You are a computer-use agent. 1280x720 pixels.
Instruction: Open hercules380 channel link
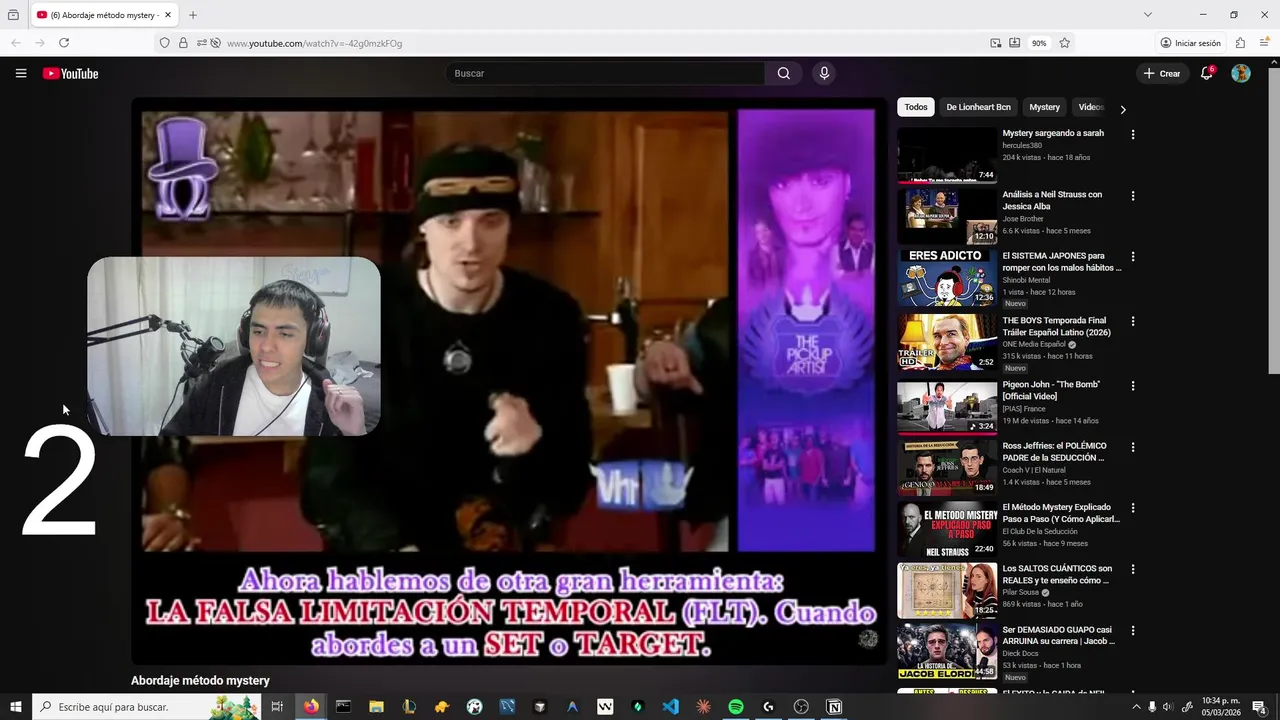coord(1022,145)
